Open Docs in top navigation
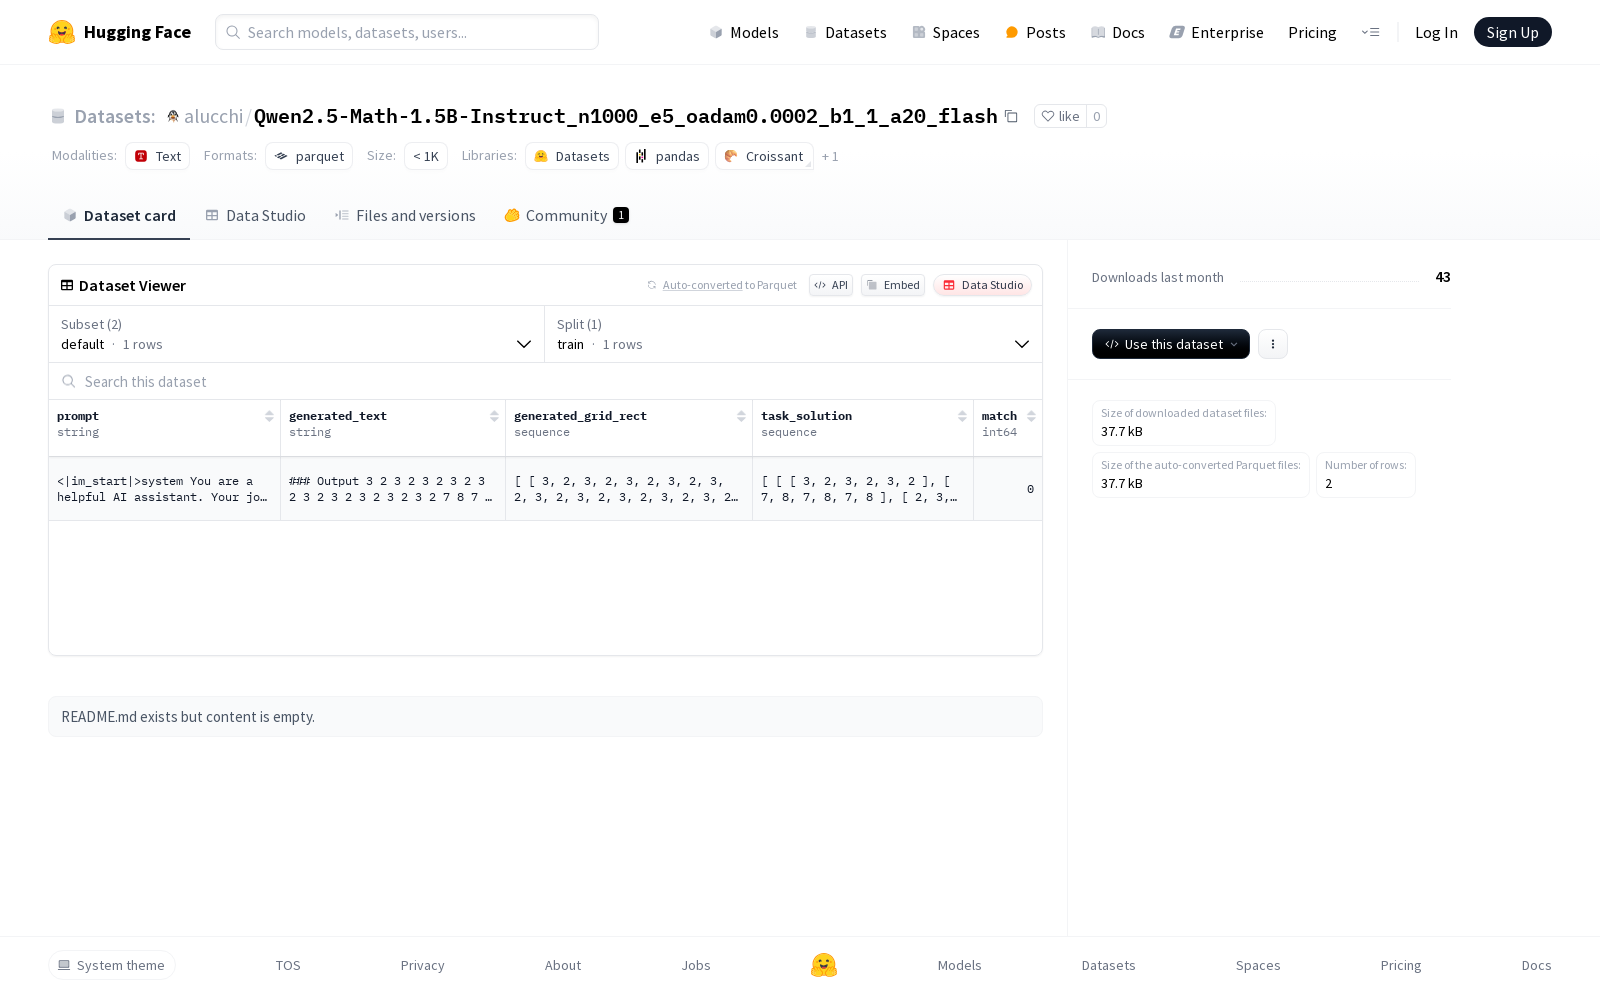This screenshot has height=1000, width=1600. 1117,32
